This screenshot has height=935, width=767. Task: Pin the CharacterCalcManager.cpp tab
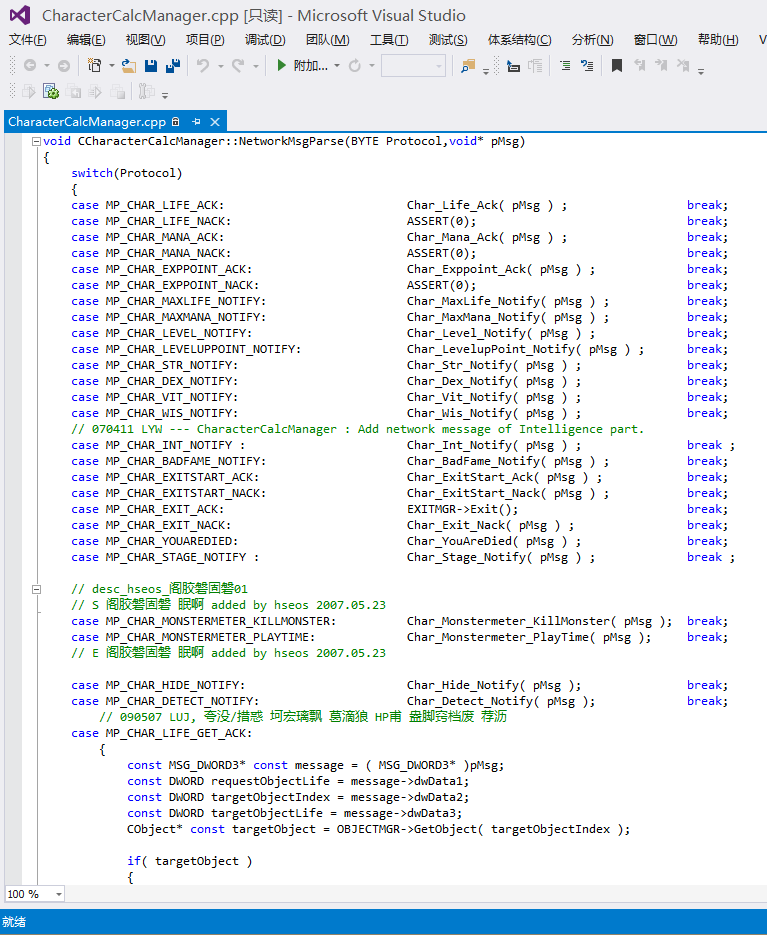(196, 122)
